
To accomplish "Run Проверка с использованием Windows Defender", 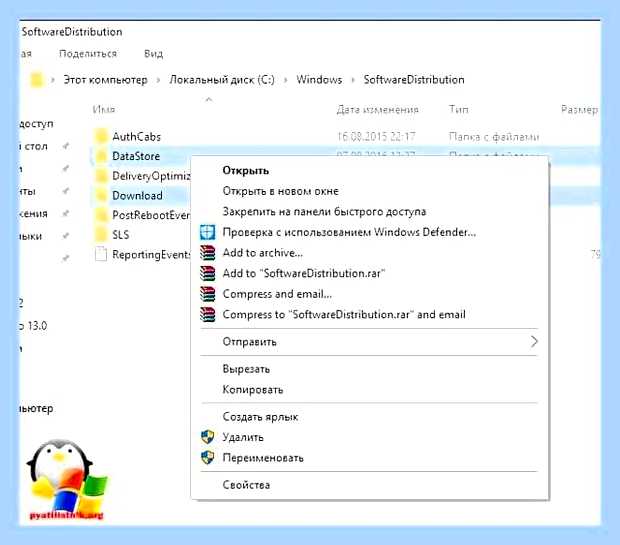I will point(349,232).
